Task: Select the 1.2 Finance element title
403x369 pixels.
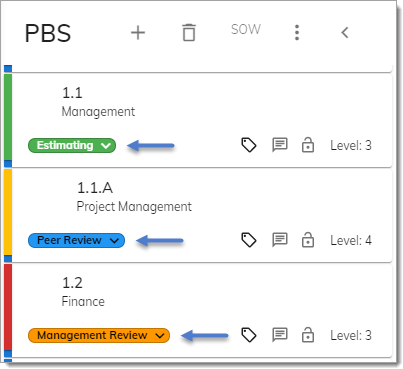Action: (83, 302)
